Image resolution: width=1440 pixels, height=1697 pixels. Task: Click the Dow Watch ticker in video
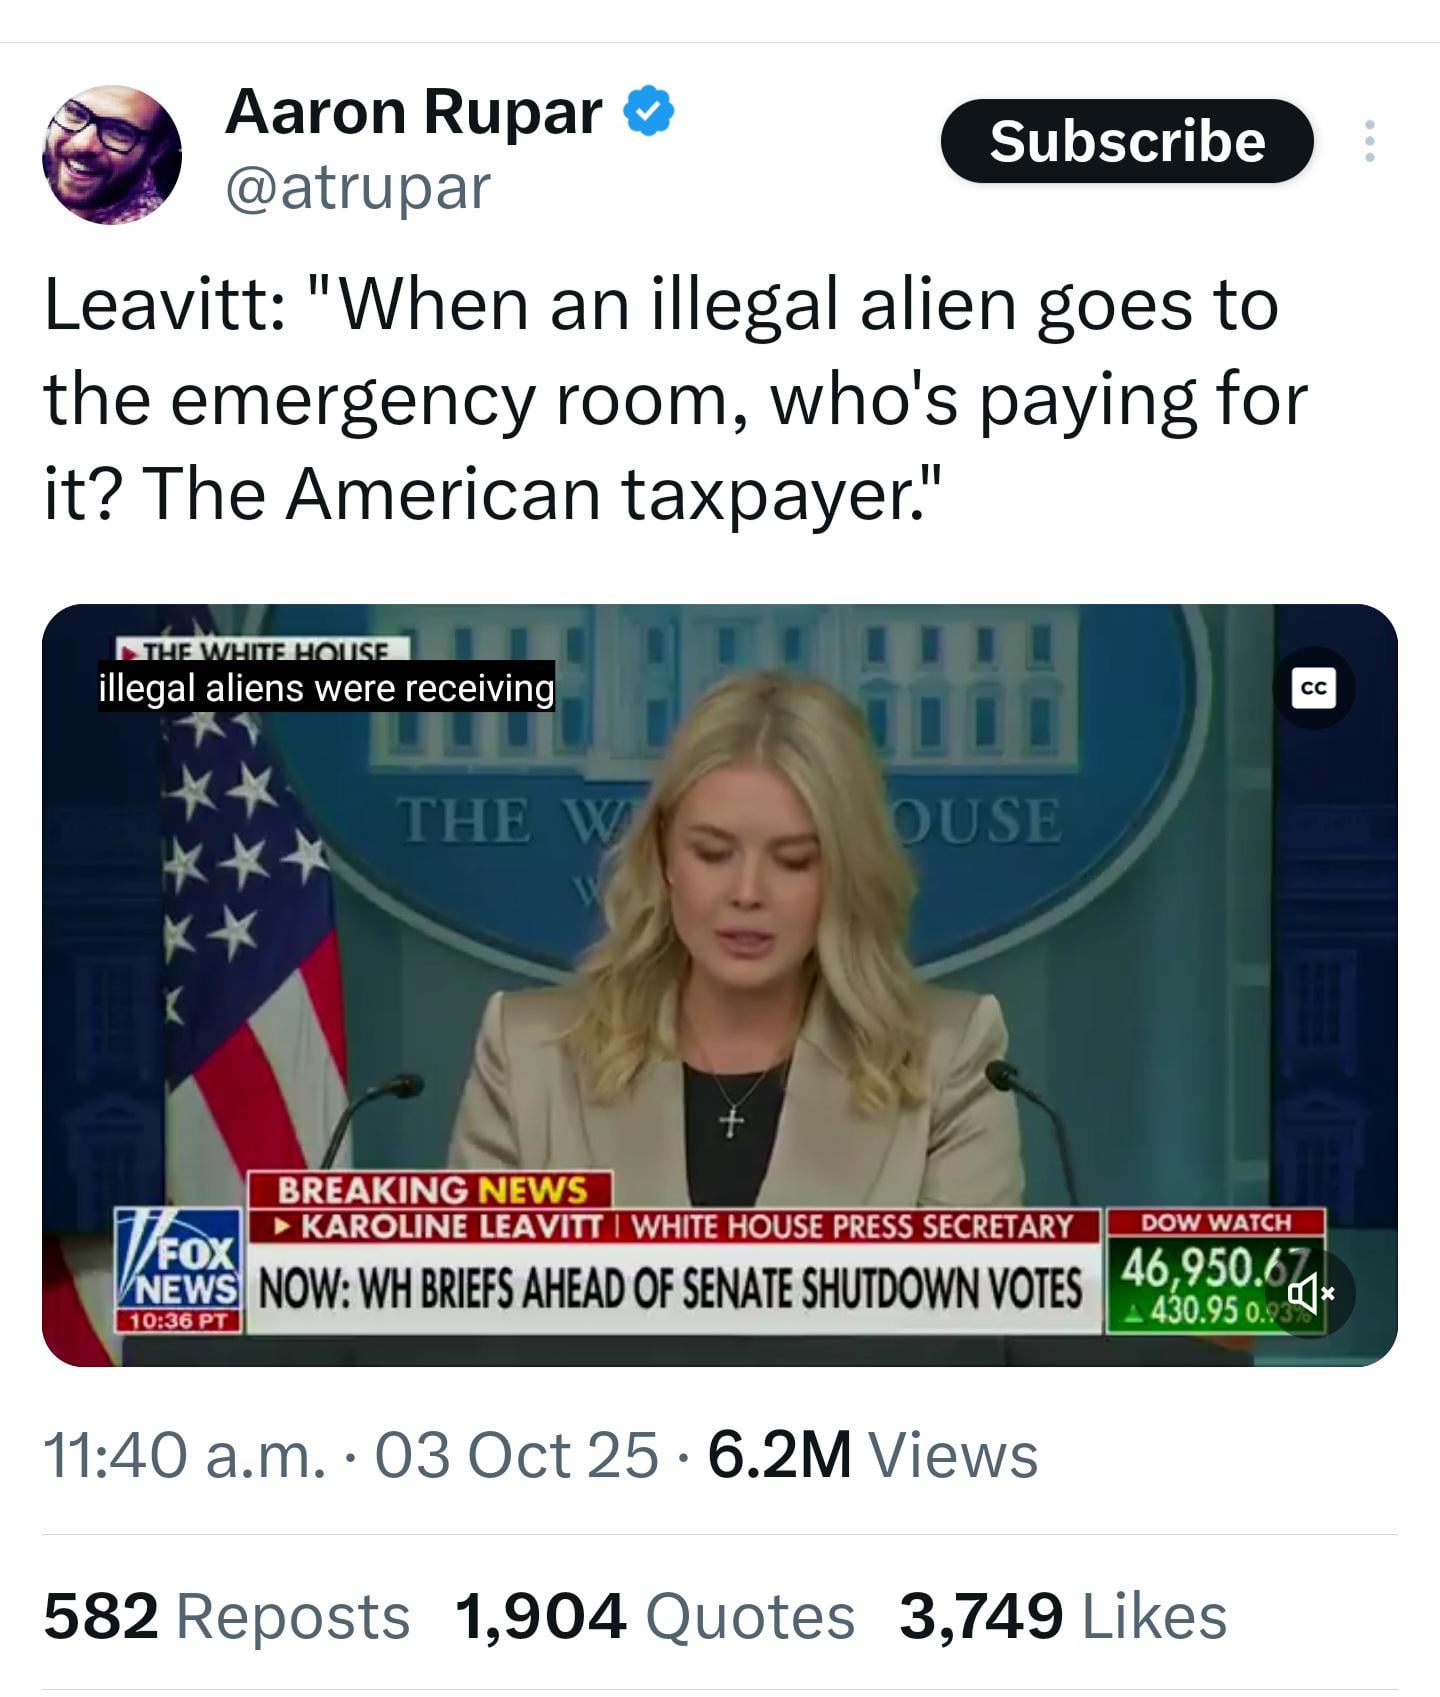pos(1216,1271)
